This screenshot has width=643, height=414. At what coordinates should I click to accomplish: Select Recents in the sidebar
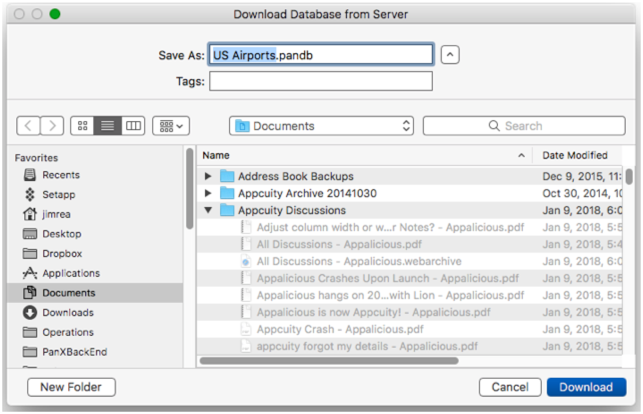[x=61, y=175]
